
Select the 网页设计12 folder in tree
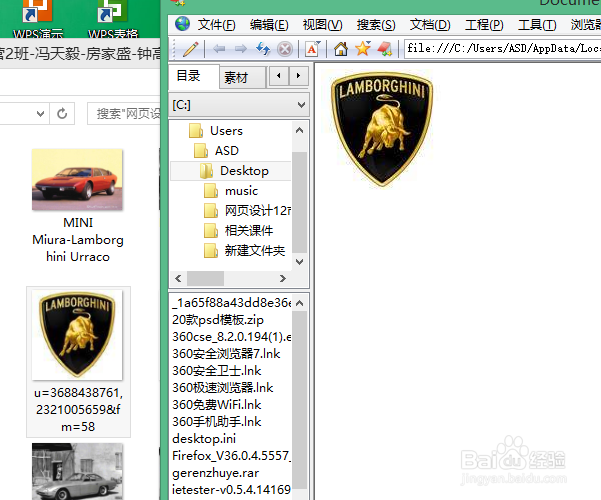247,211
